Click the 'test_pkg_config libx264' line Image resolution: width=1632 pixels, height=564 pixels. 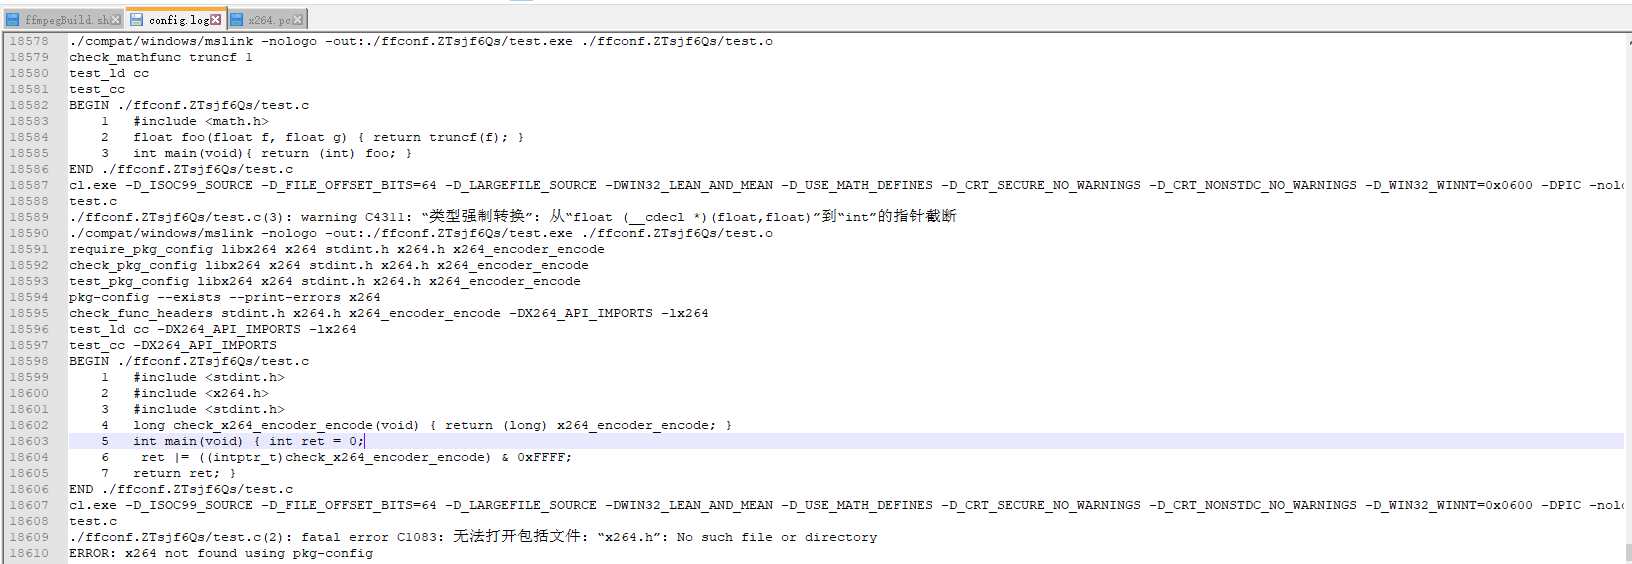coord(325,281)
